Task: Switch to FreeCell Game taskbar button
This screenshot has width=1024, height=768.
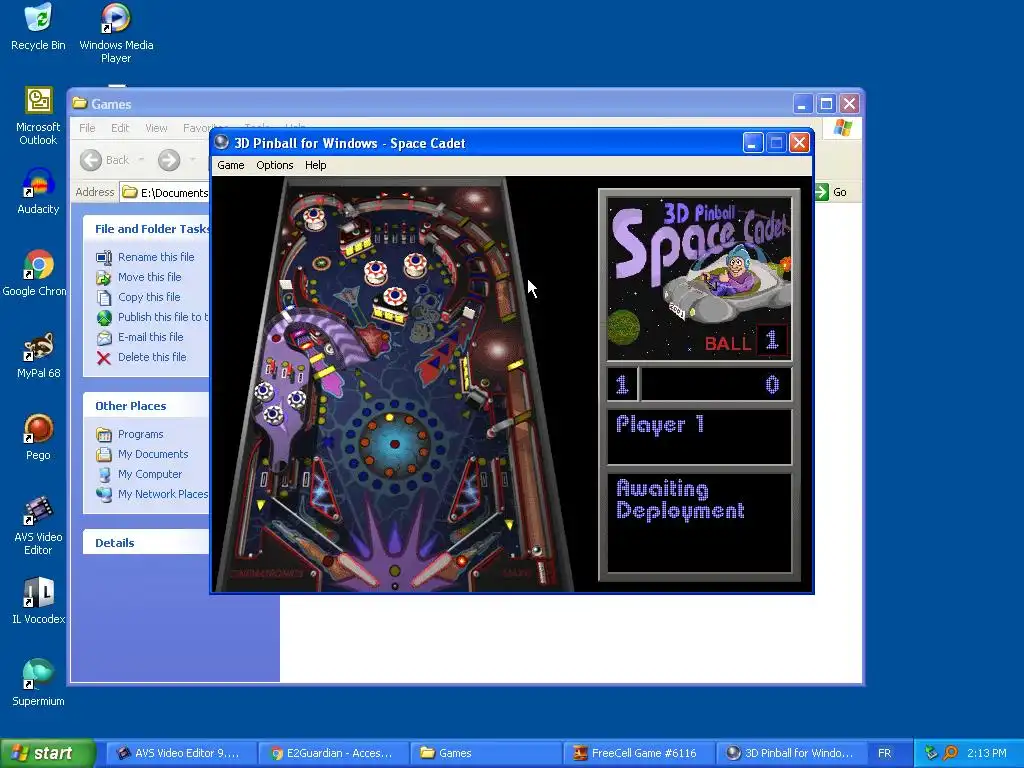Action: click(639, 753)
